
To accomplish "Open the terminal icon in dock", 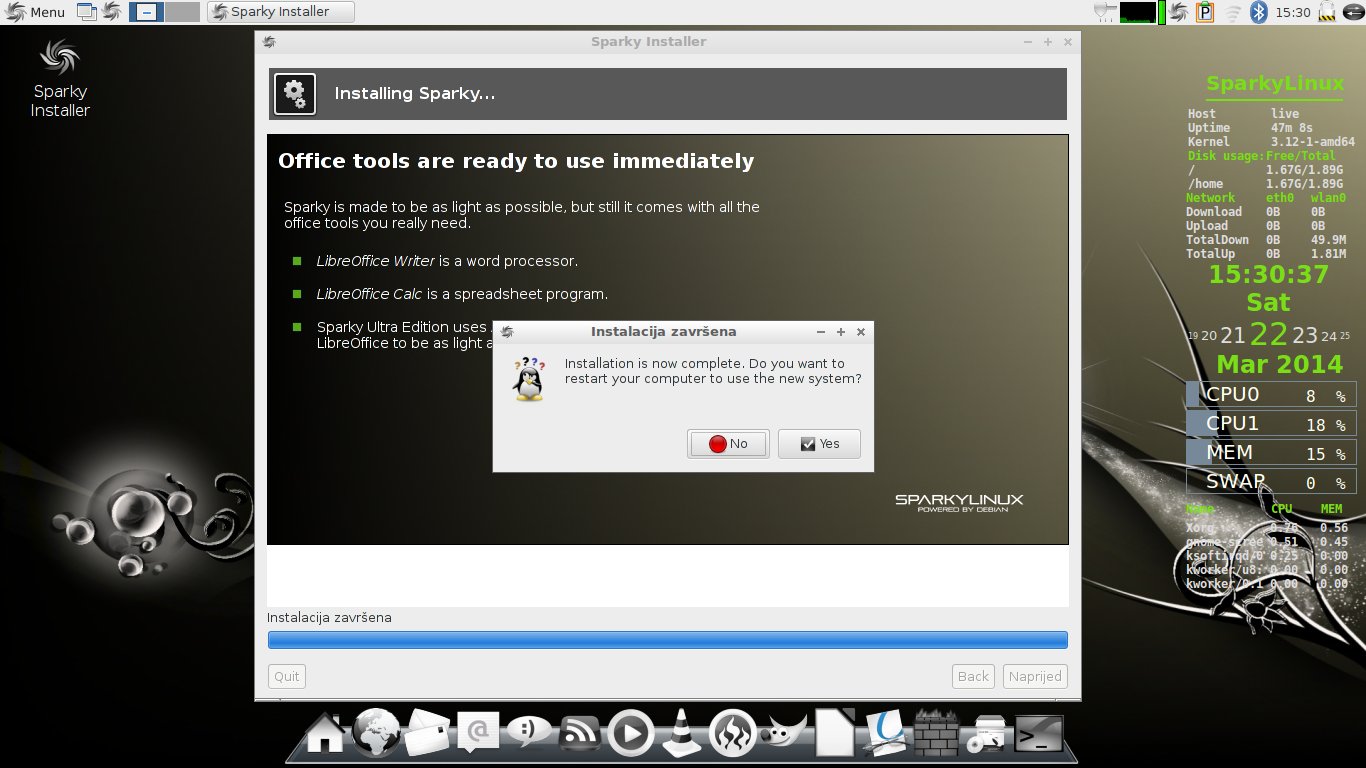I will pyautogui.click(x=1039, y=734).
